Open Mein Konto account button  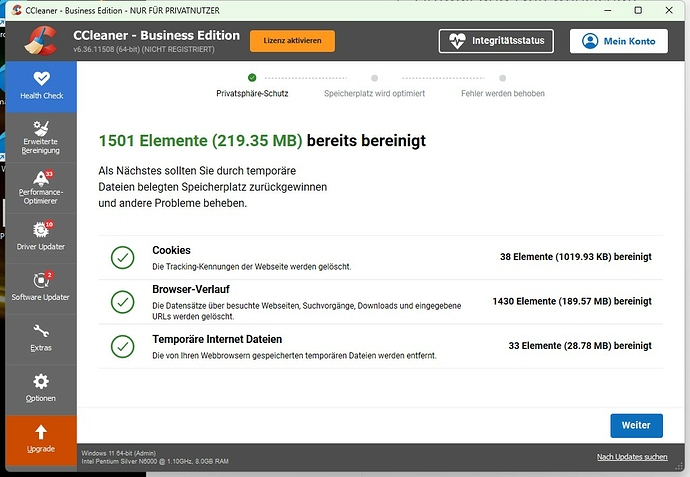coord(618,41)
